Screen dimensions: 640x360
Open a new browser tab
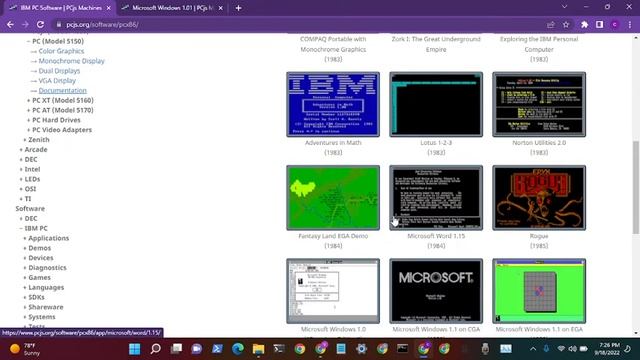238,8
